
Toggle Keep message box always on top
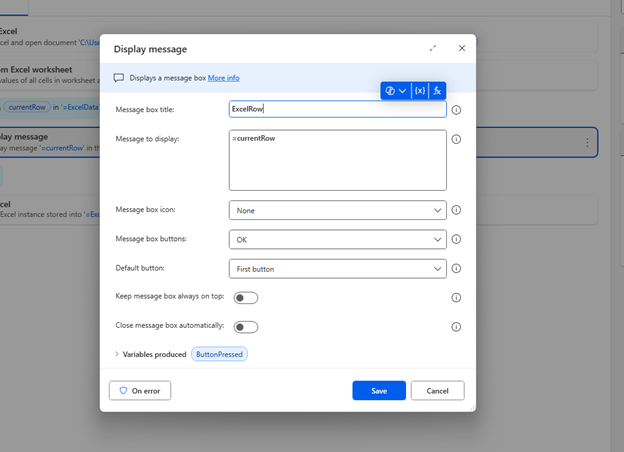pos(246,298)
